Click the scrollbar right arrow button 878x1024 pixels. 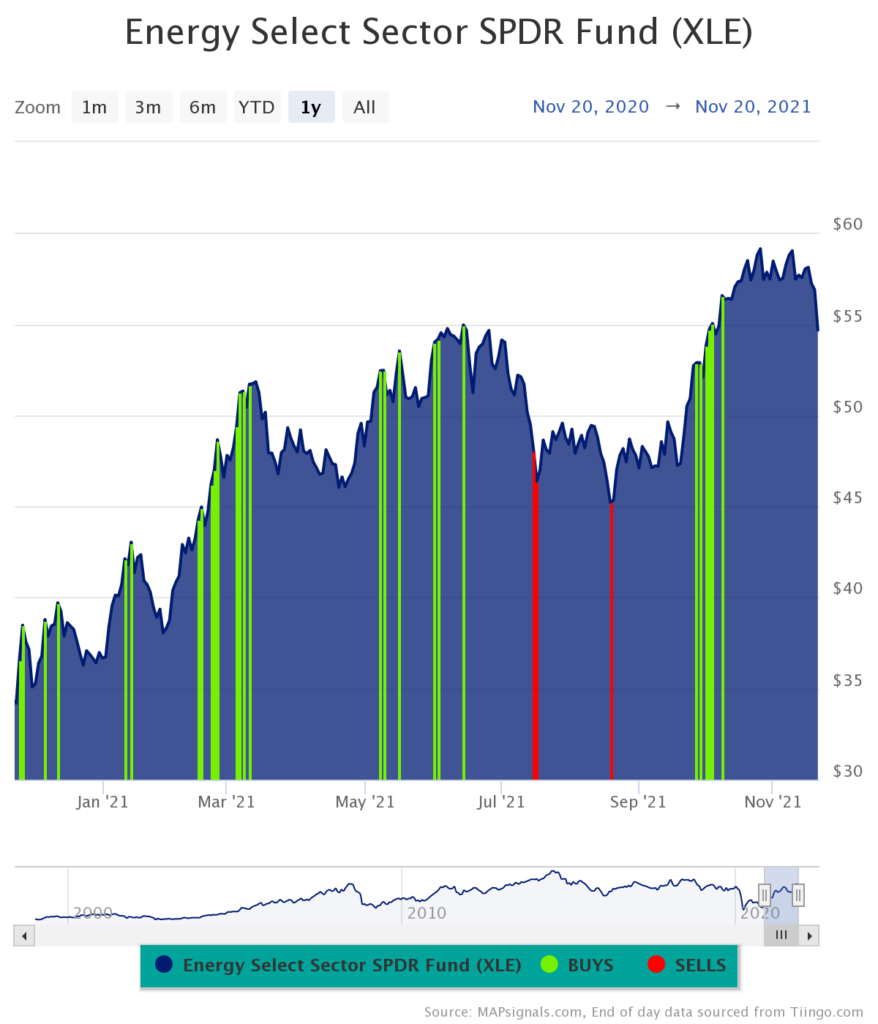[x=810, y=935]
